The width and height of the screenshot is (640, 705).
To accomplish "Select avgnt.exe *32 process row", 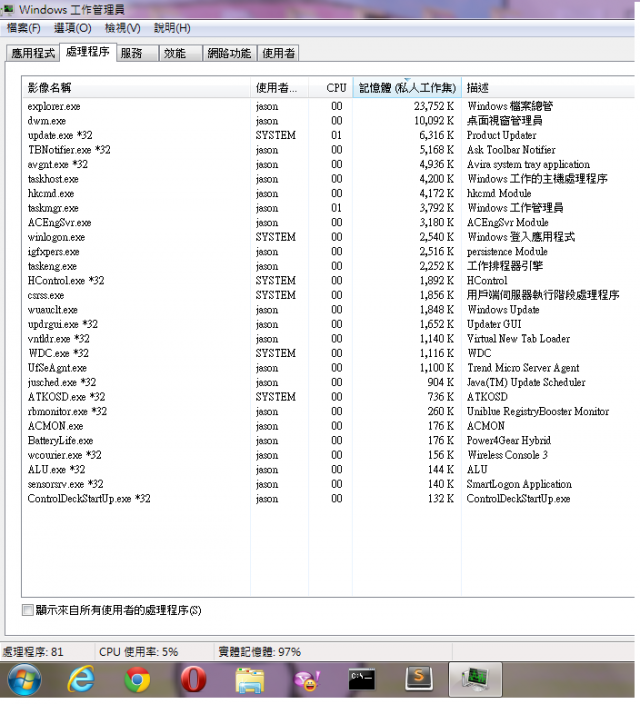I will [328, 165].
